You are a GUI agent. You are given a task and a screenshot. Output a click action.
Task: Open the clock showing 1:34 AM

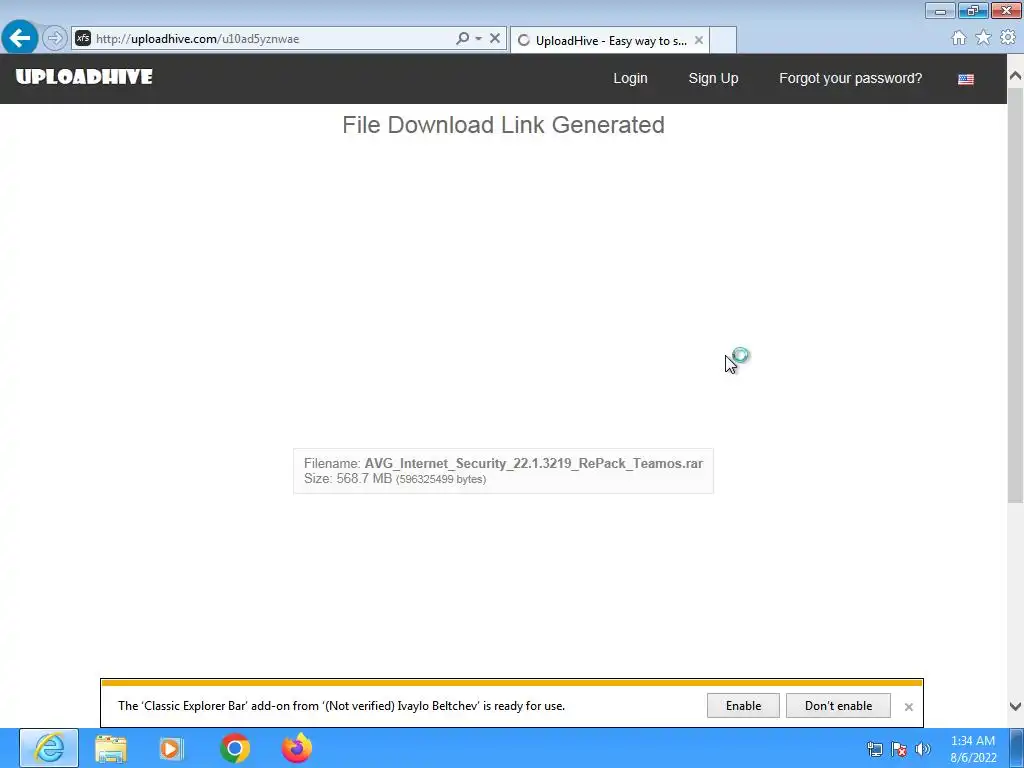click(973, 748)
